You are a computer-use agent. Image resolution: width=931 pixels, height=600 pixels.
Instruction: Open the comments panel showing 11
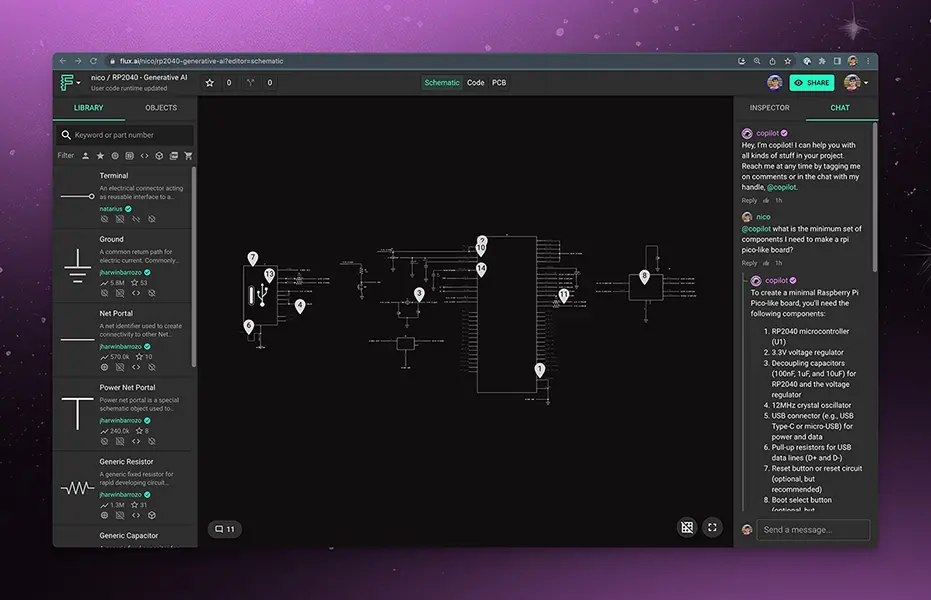click(225, 528)
